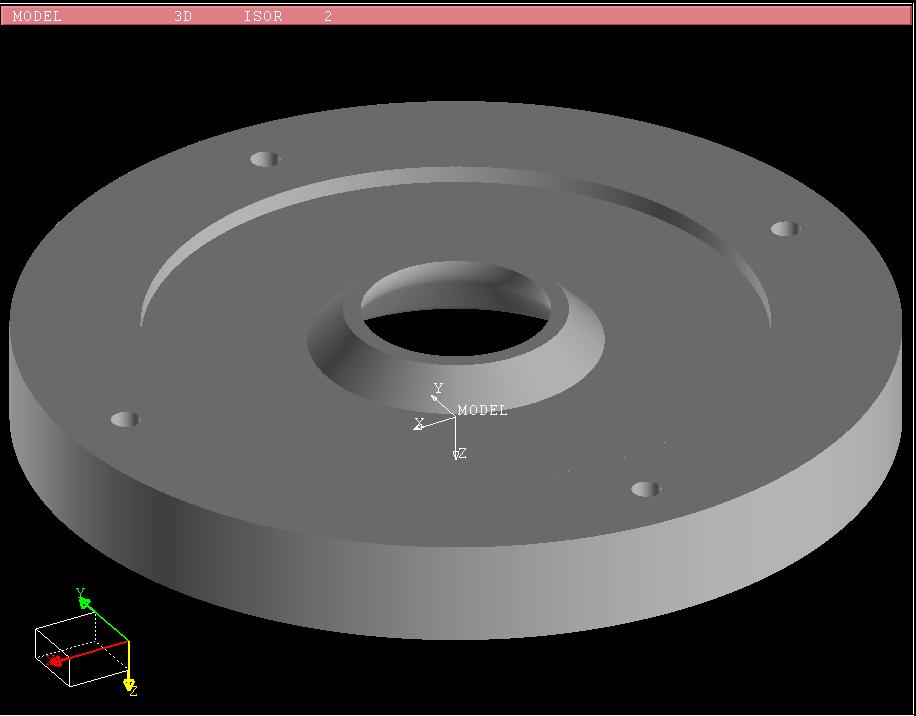Select the lower-right bolt hole on the flange
Screen dimensions: 916x716
coord(646,489)
